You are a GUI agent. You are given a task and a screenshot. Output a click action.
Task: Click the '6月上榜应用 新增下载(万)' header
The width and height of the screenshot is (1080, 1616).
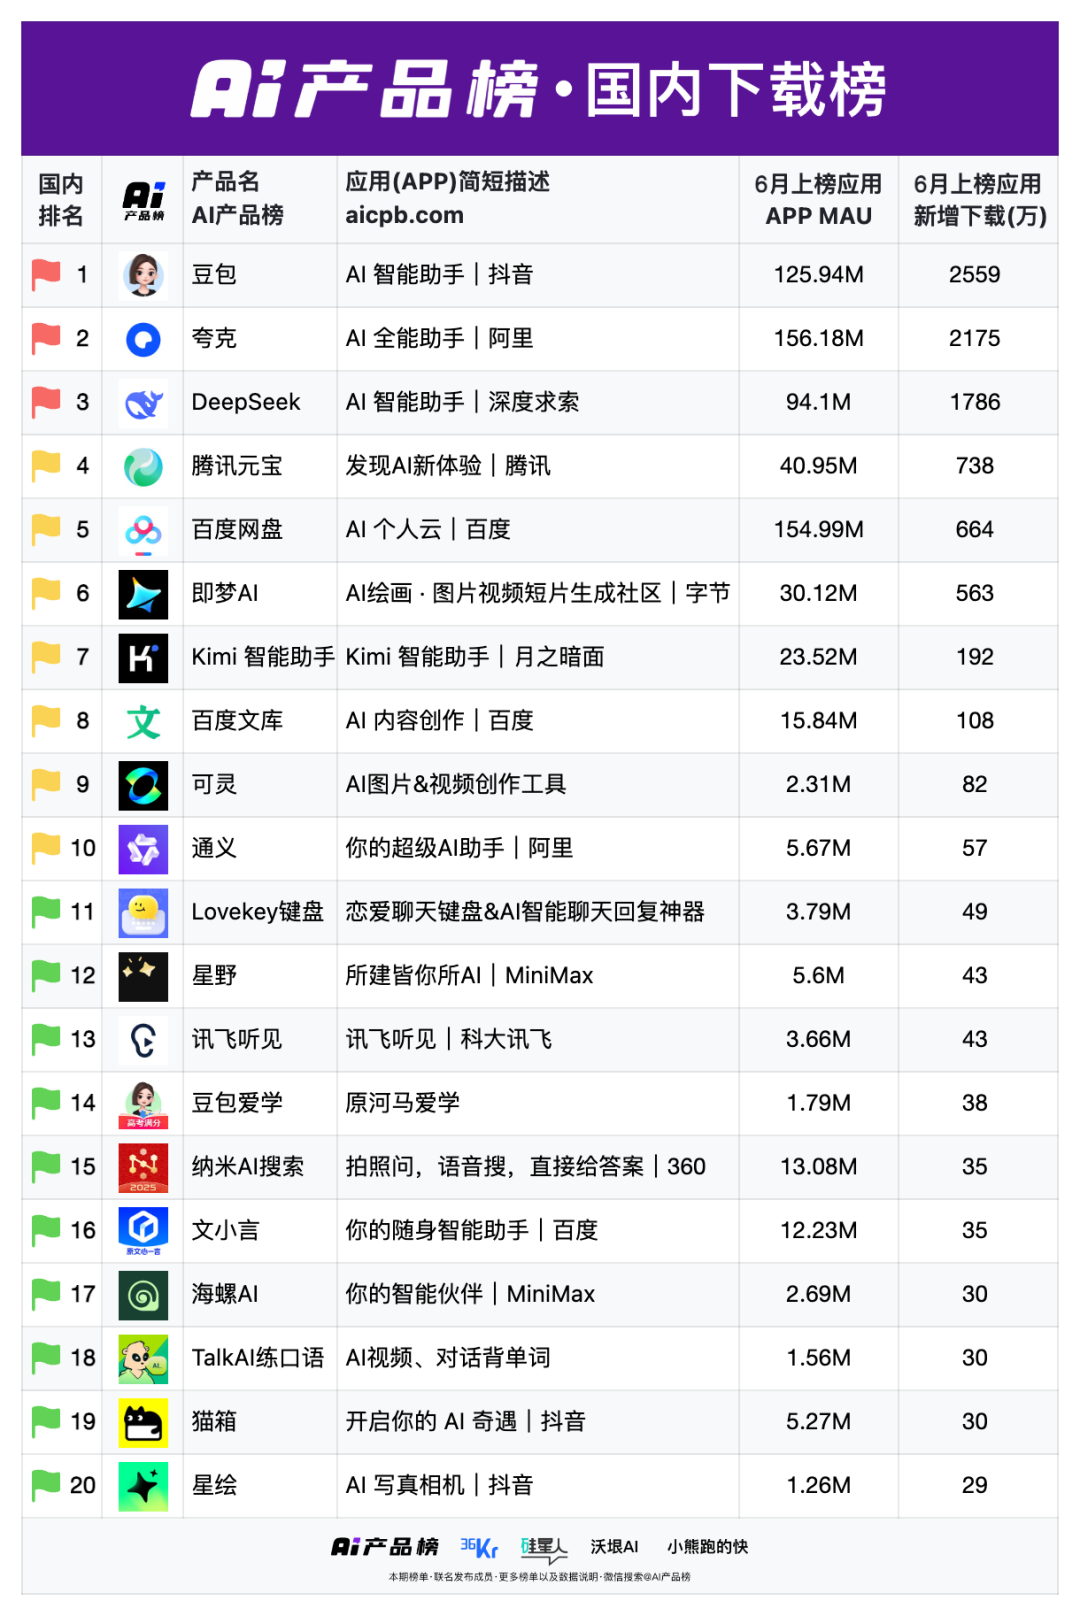(x=979, y=200)
